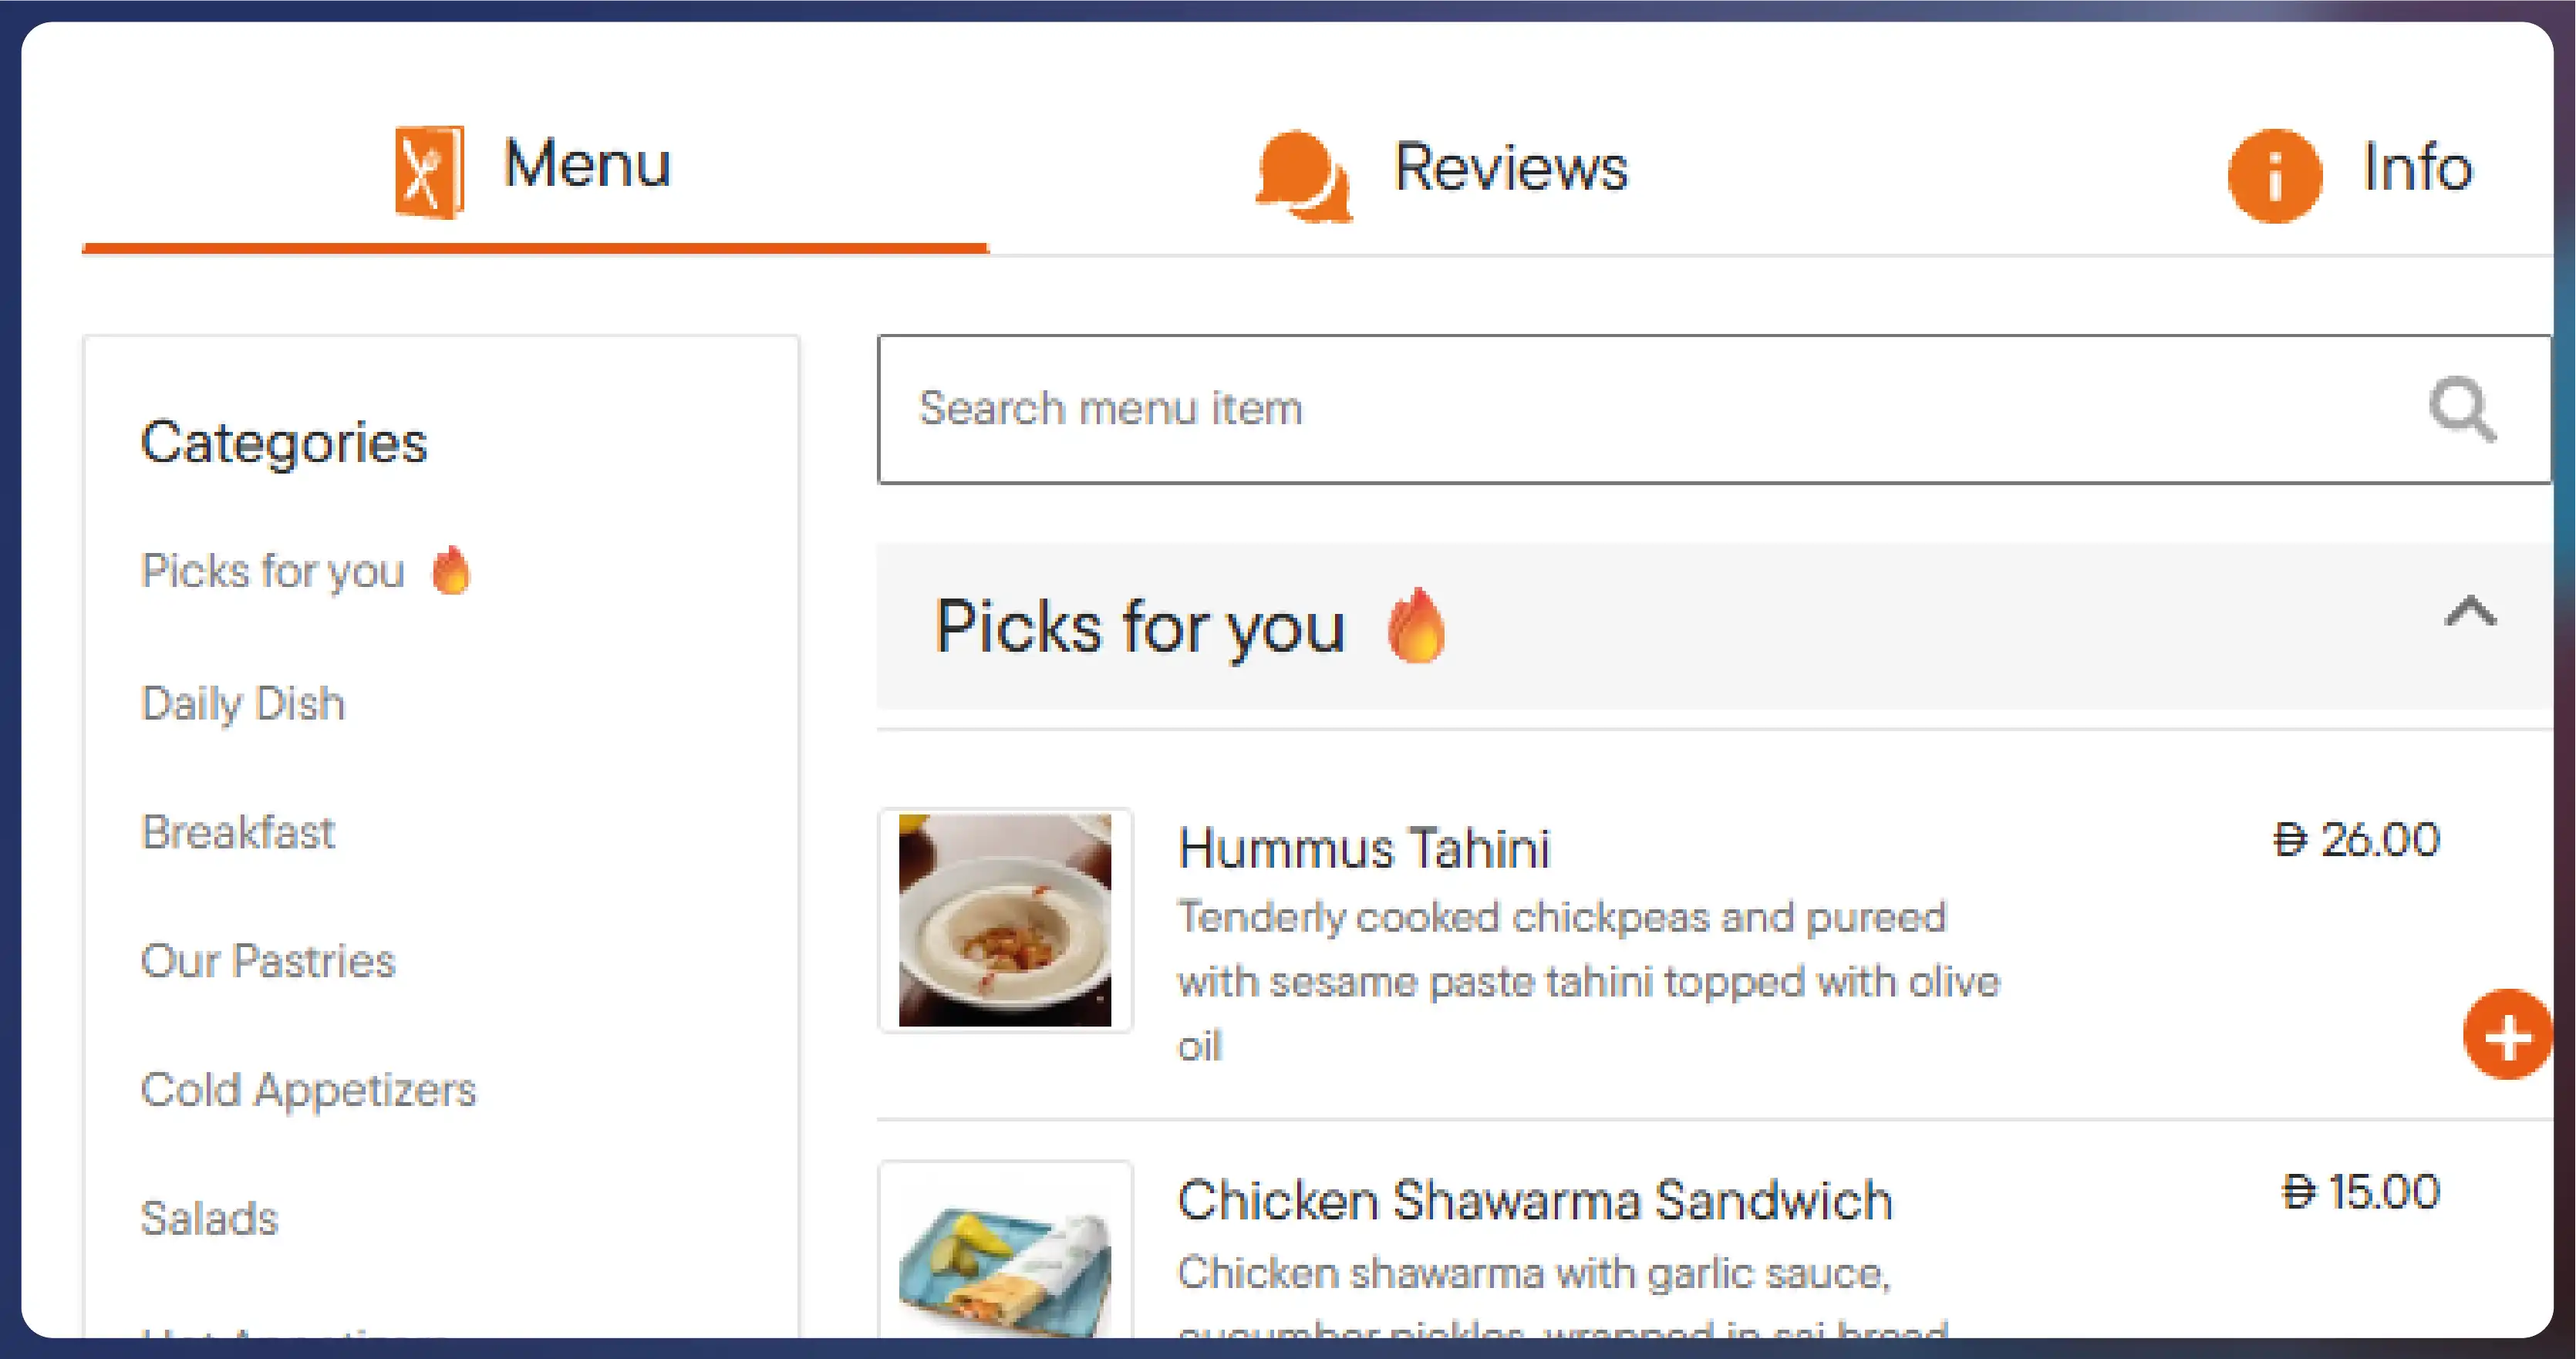This screenshot has width=2576, height=1359.
Task: Open the Cold Appetizers category
Action: 308,1090
